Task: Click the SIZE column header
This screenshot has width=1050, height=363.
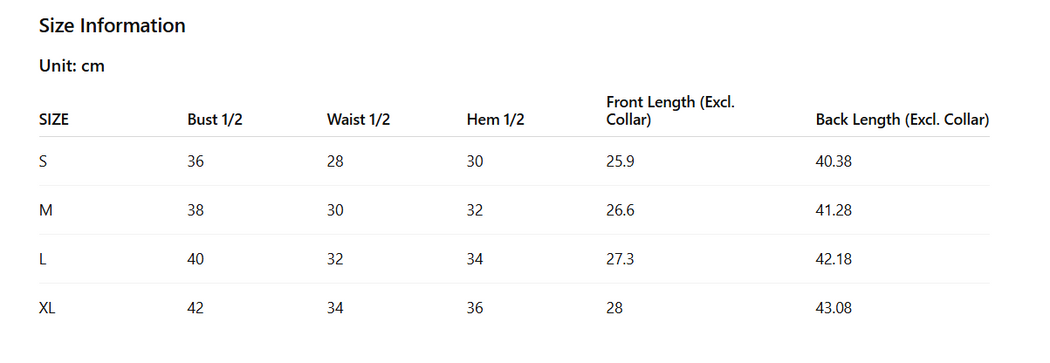Action: coord(54,120)
